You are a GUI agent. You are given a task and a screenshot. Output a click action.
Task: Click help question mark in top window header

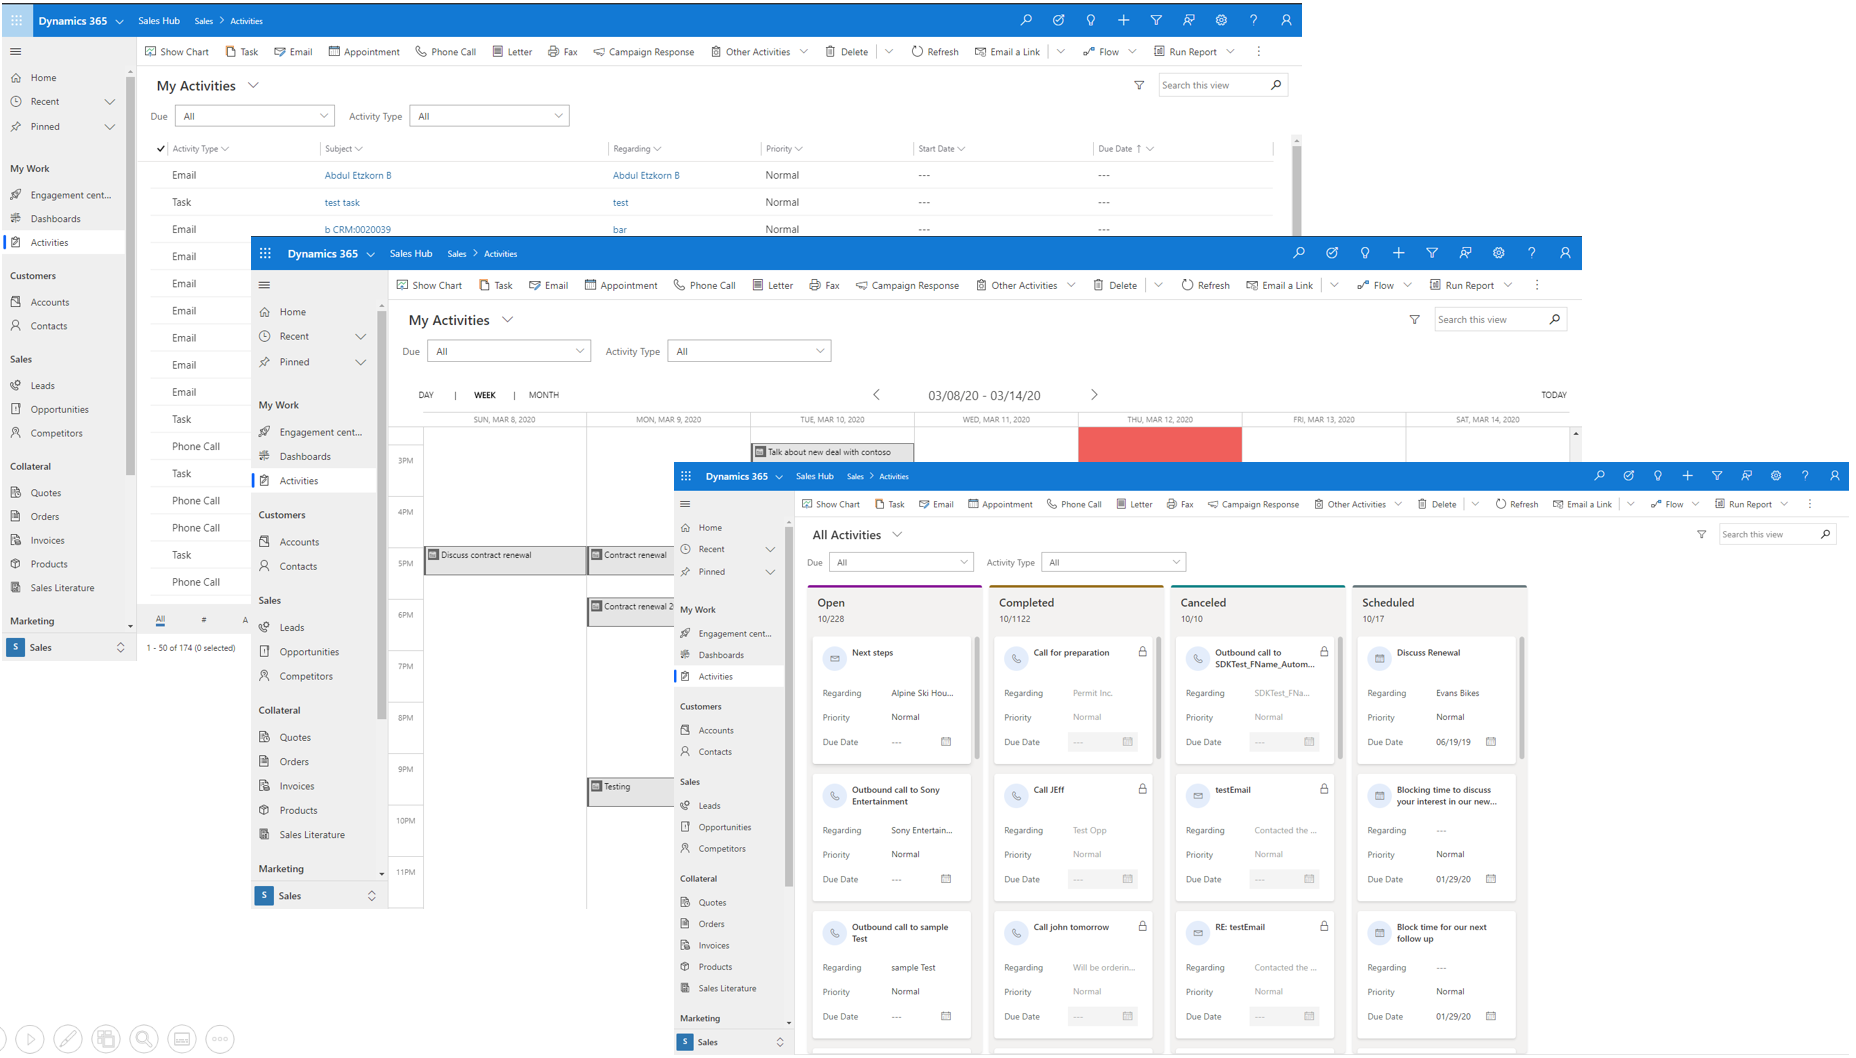[x=1253, y=20]
